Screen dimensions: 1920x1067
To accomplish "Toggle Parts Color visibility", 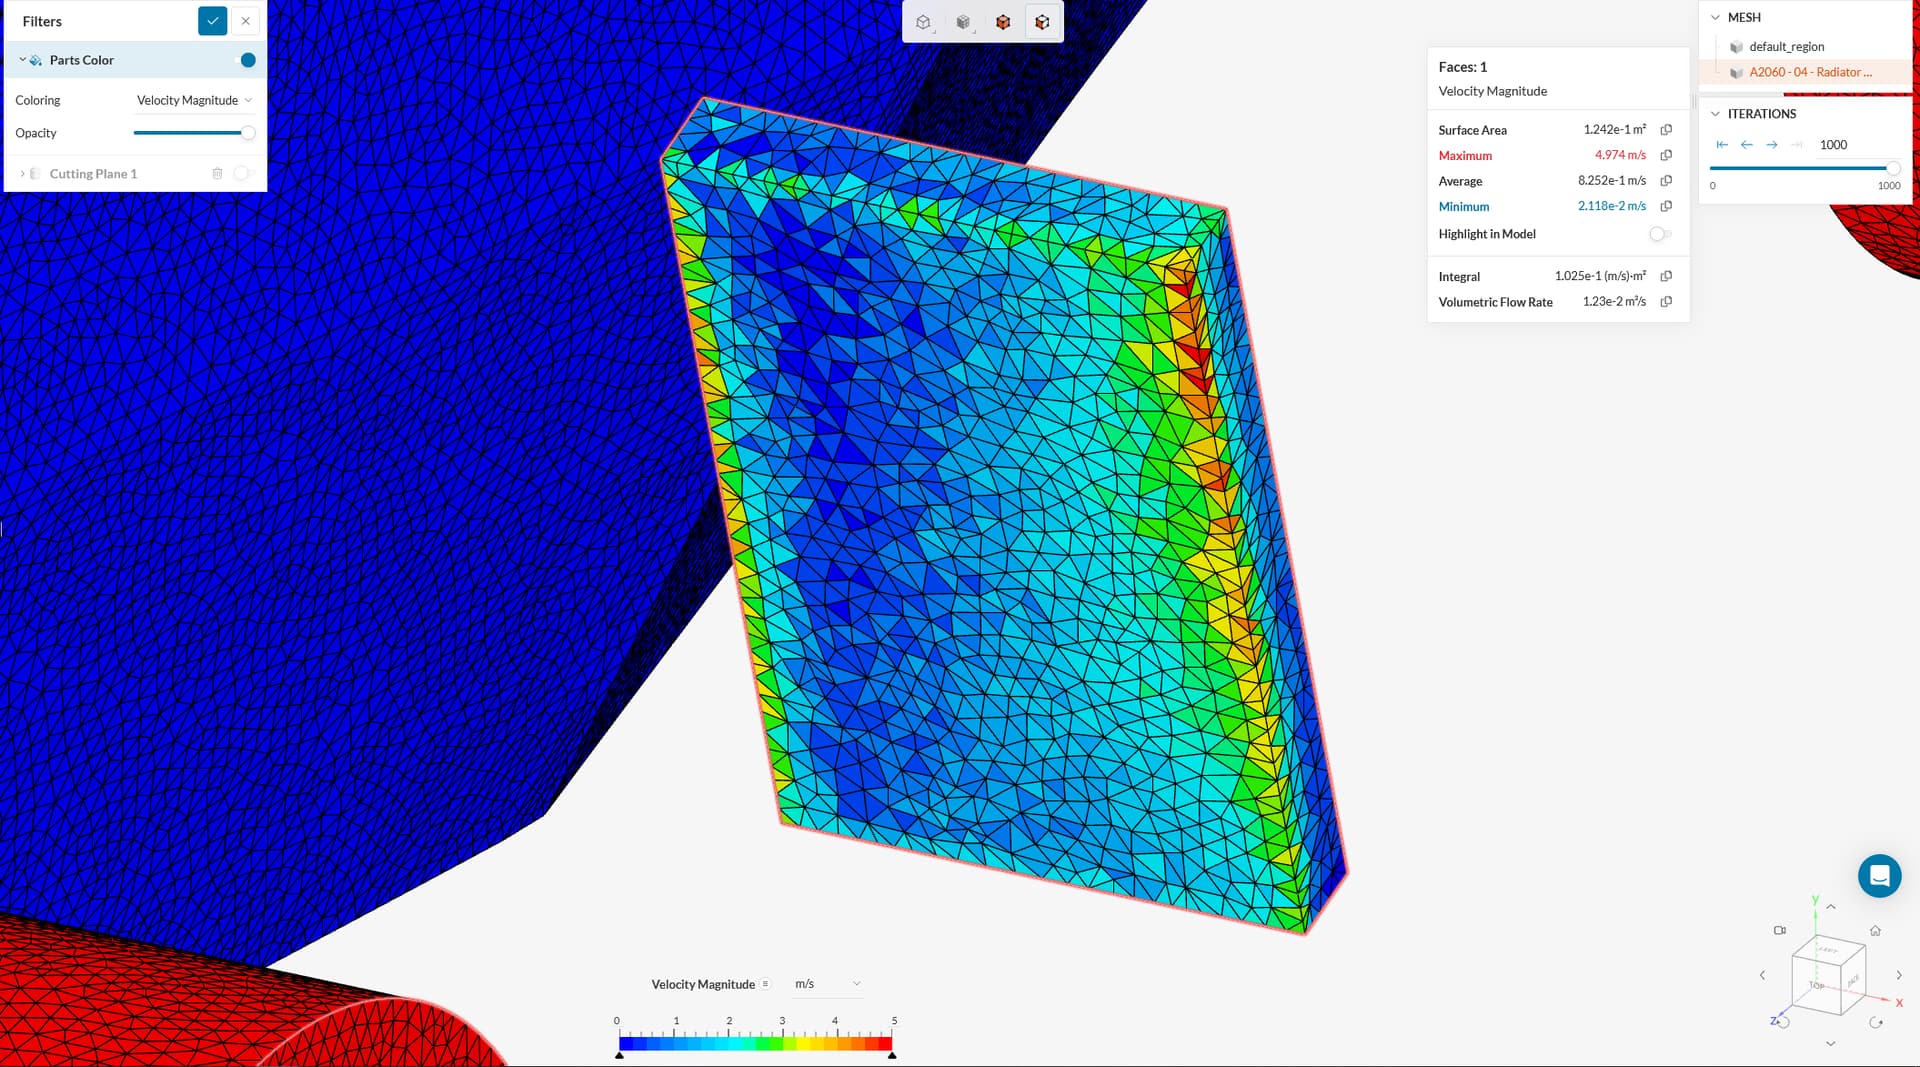I will pos(247,60).
